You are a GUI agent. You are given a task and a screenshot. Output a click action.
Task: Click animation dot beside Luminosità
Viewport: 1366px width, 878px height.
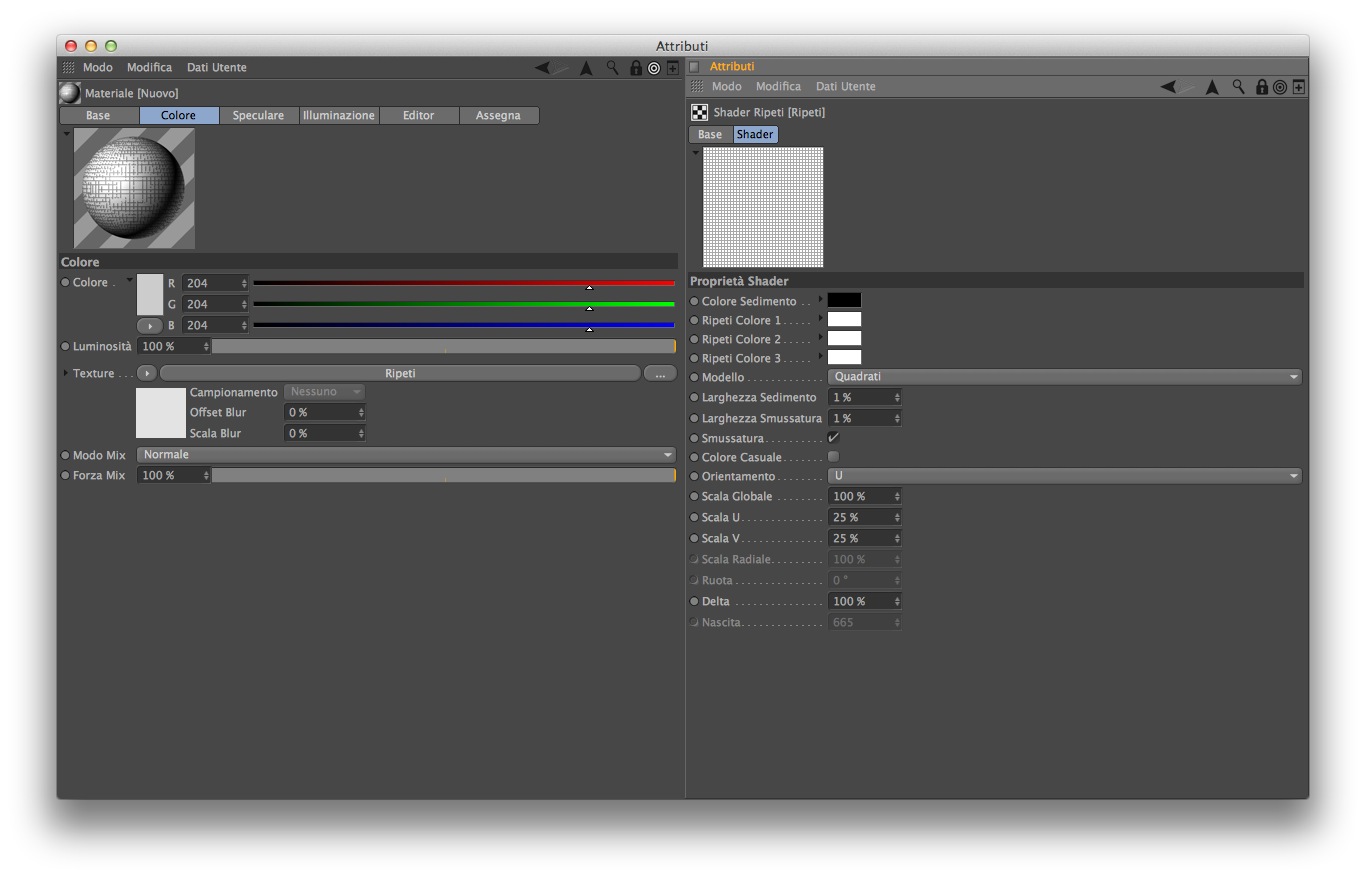click(x=66, y=346)
